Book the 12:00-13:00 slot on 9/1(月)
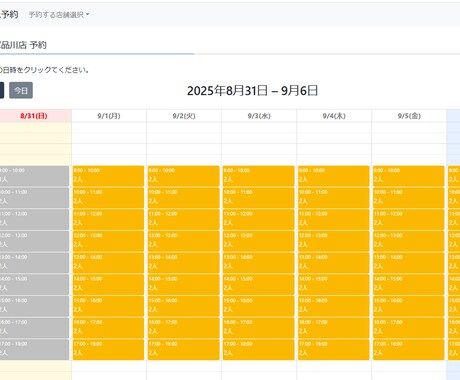 [108, 241]
